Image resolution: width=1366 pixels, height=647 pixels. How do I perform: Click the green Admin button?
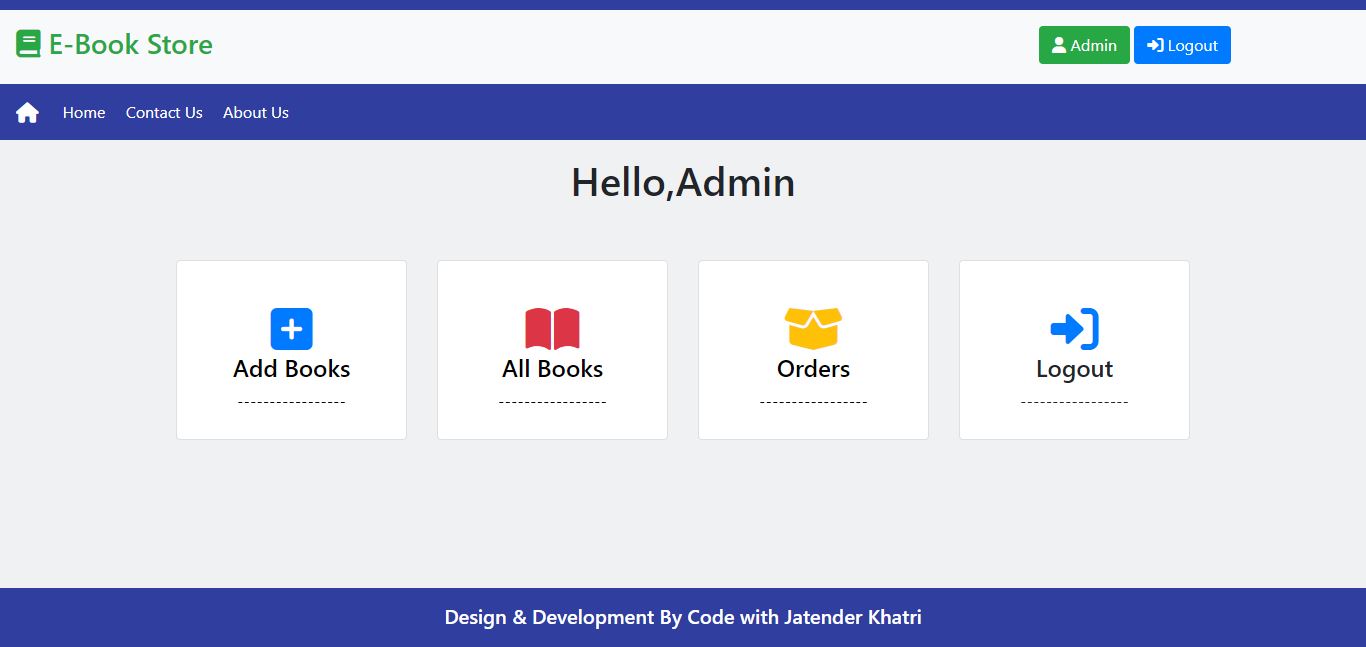(1084, 44)
